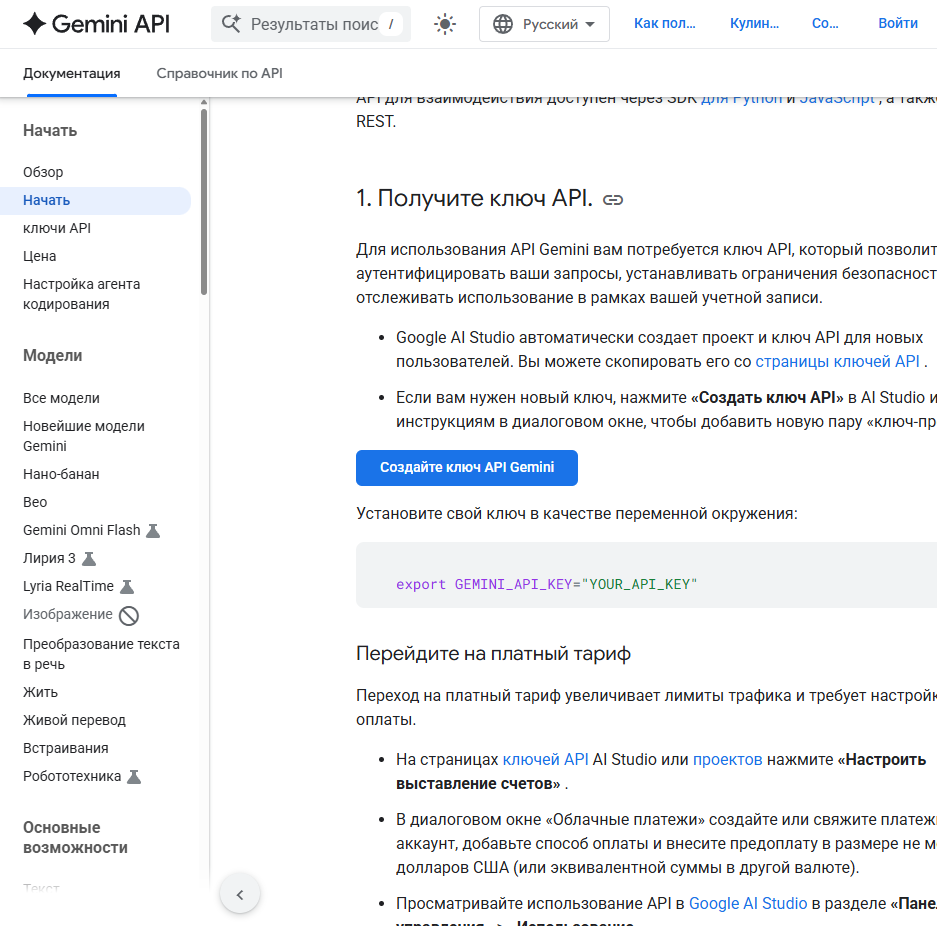Viewport: 937px width, 926px height.
Task: Open Обзор in the sidebar
Action: 43,172
